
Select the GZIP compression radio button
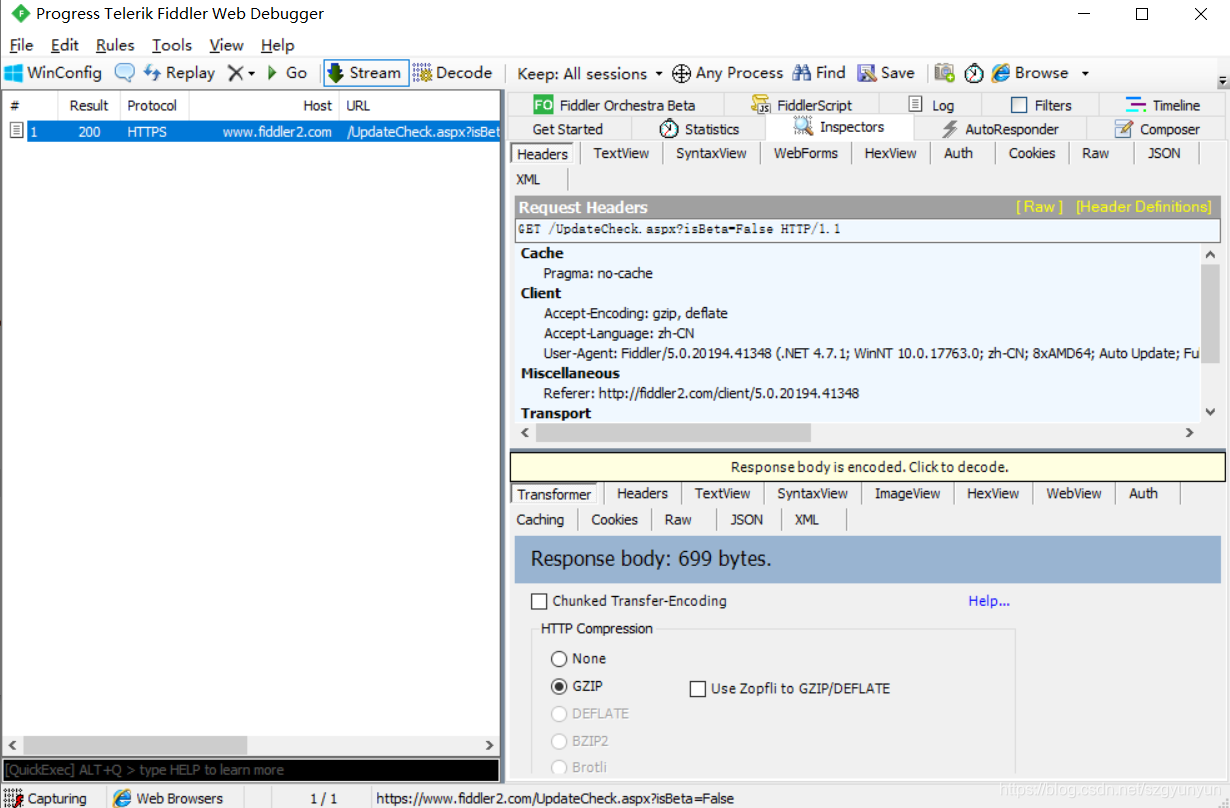[x=559, y=687]
